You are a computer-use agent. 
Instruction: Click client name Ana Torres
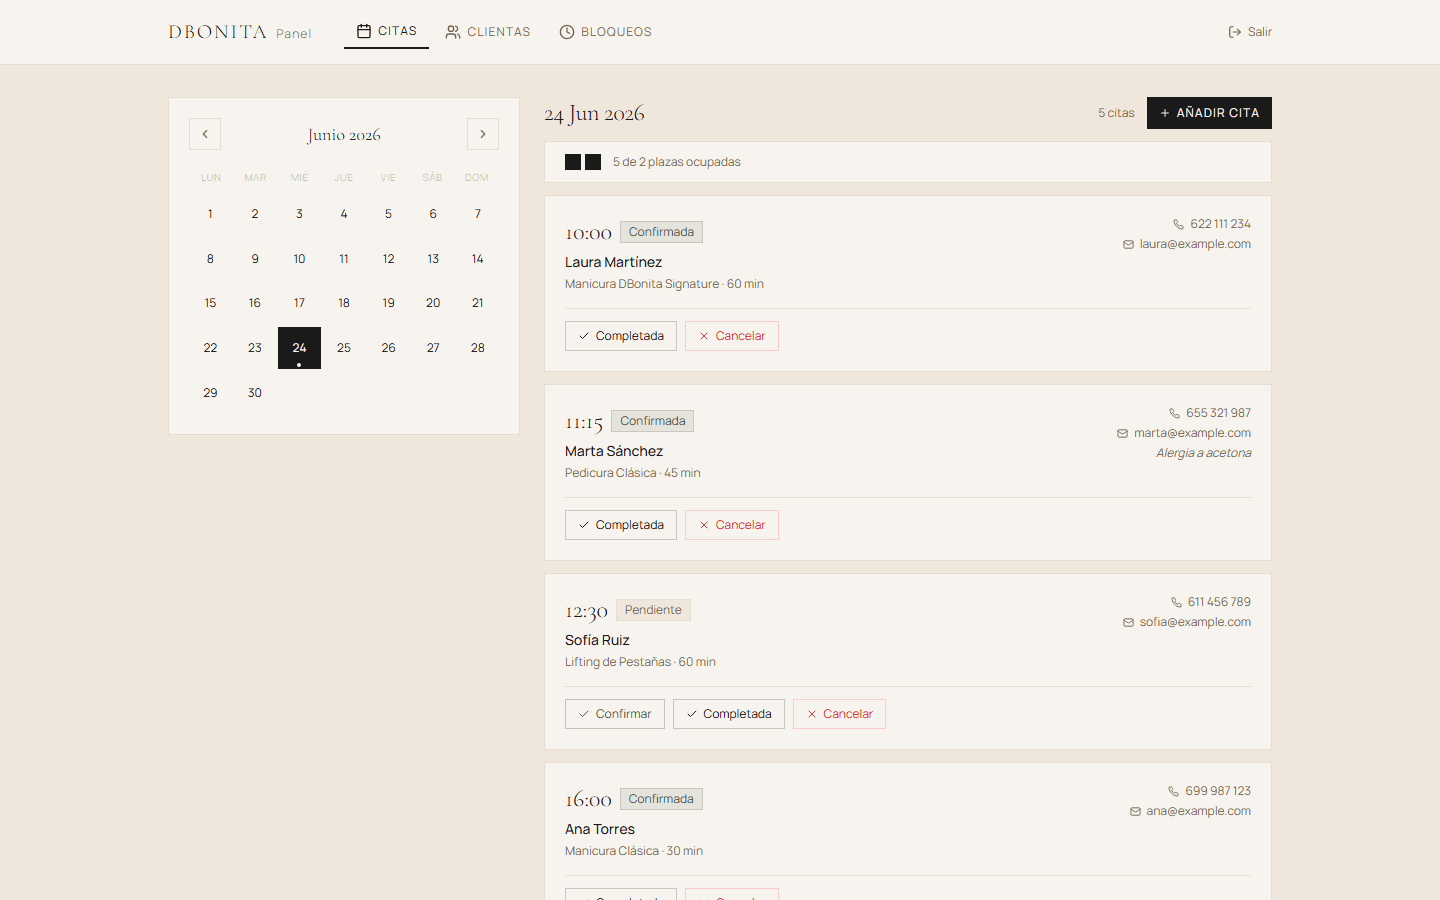pos(600,829)
